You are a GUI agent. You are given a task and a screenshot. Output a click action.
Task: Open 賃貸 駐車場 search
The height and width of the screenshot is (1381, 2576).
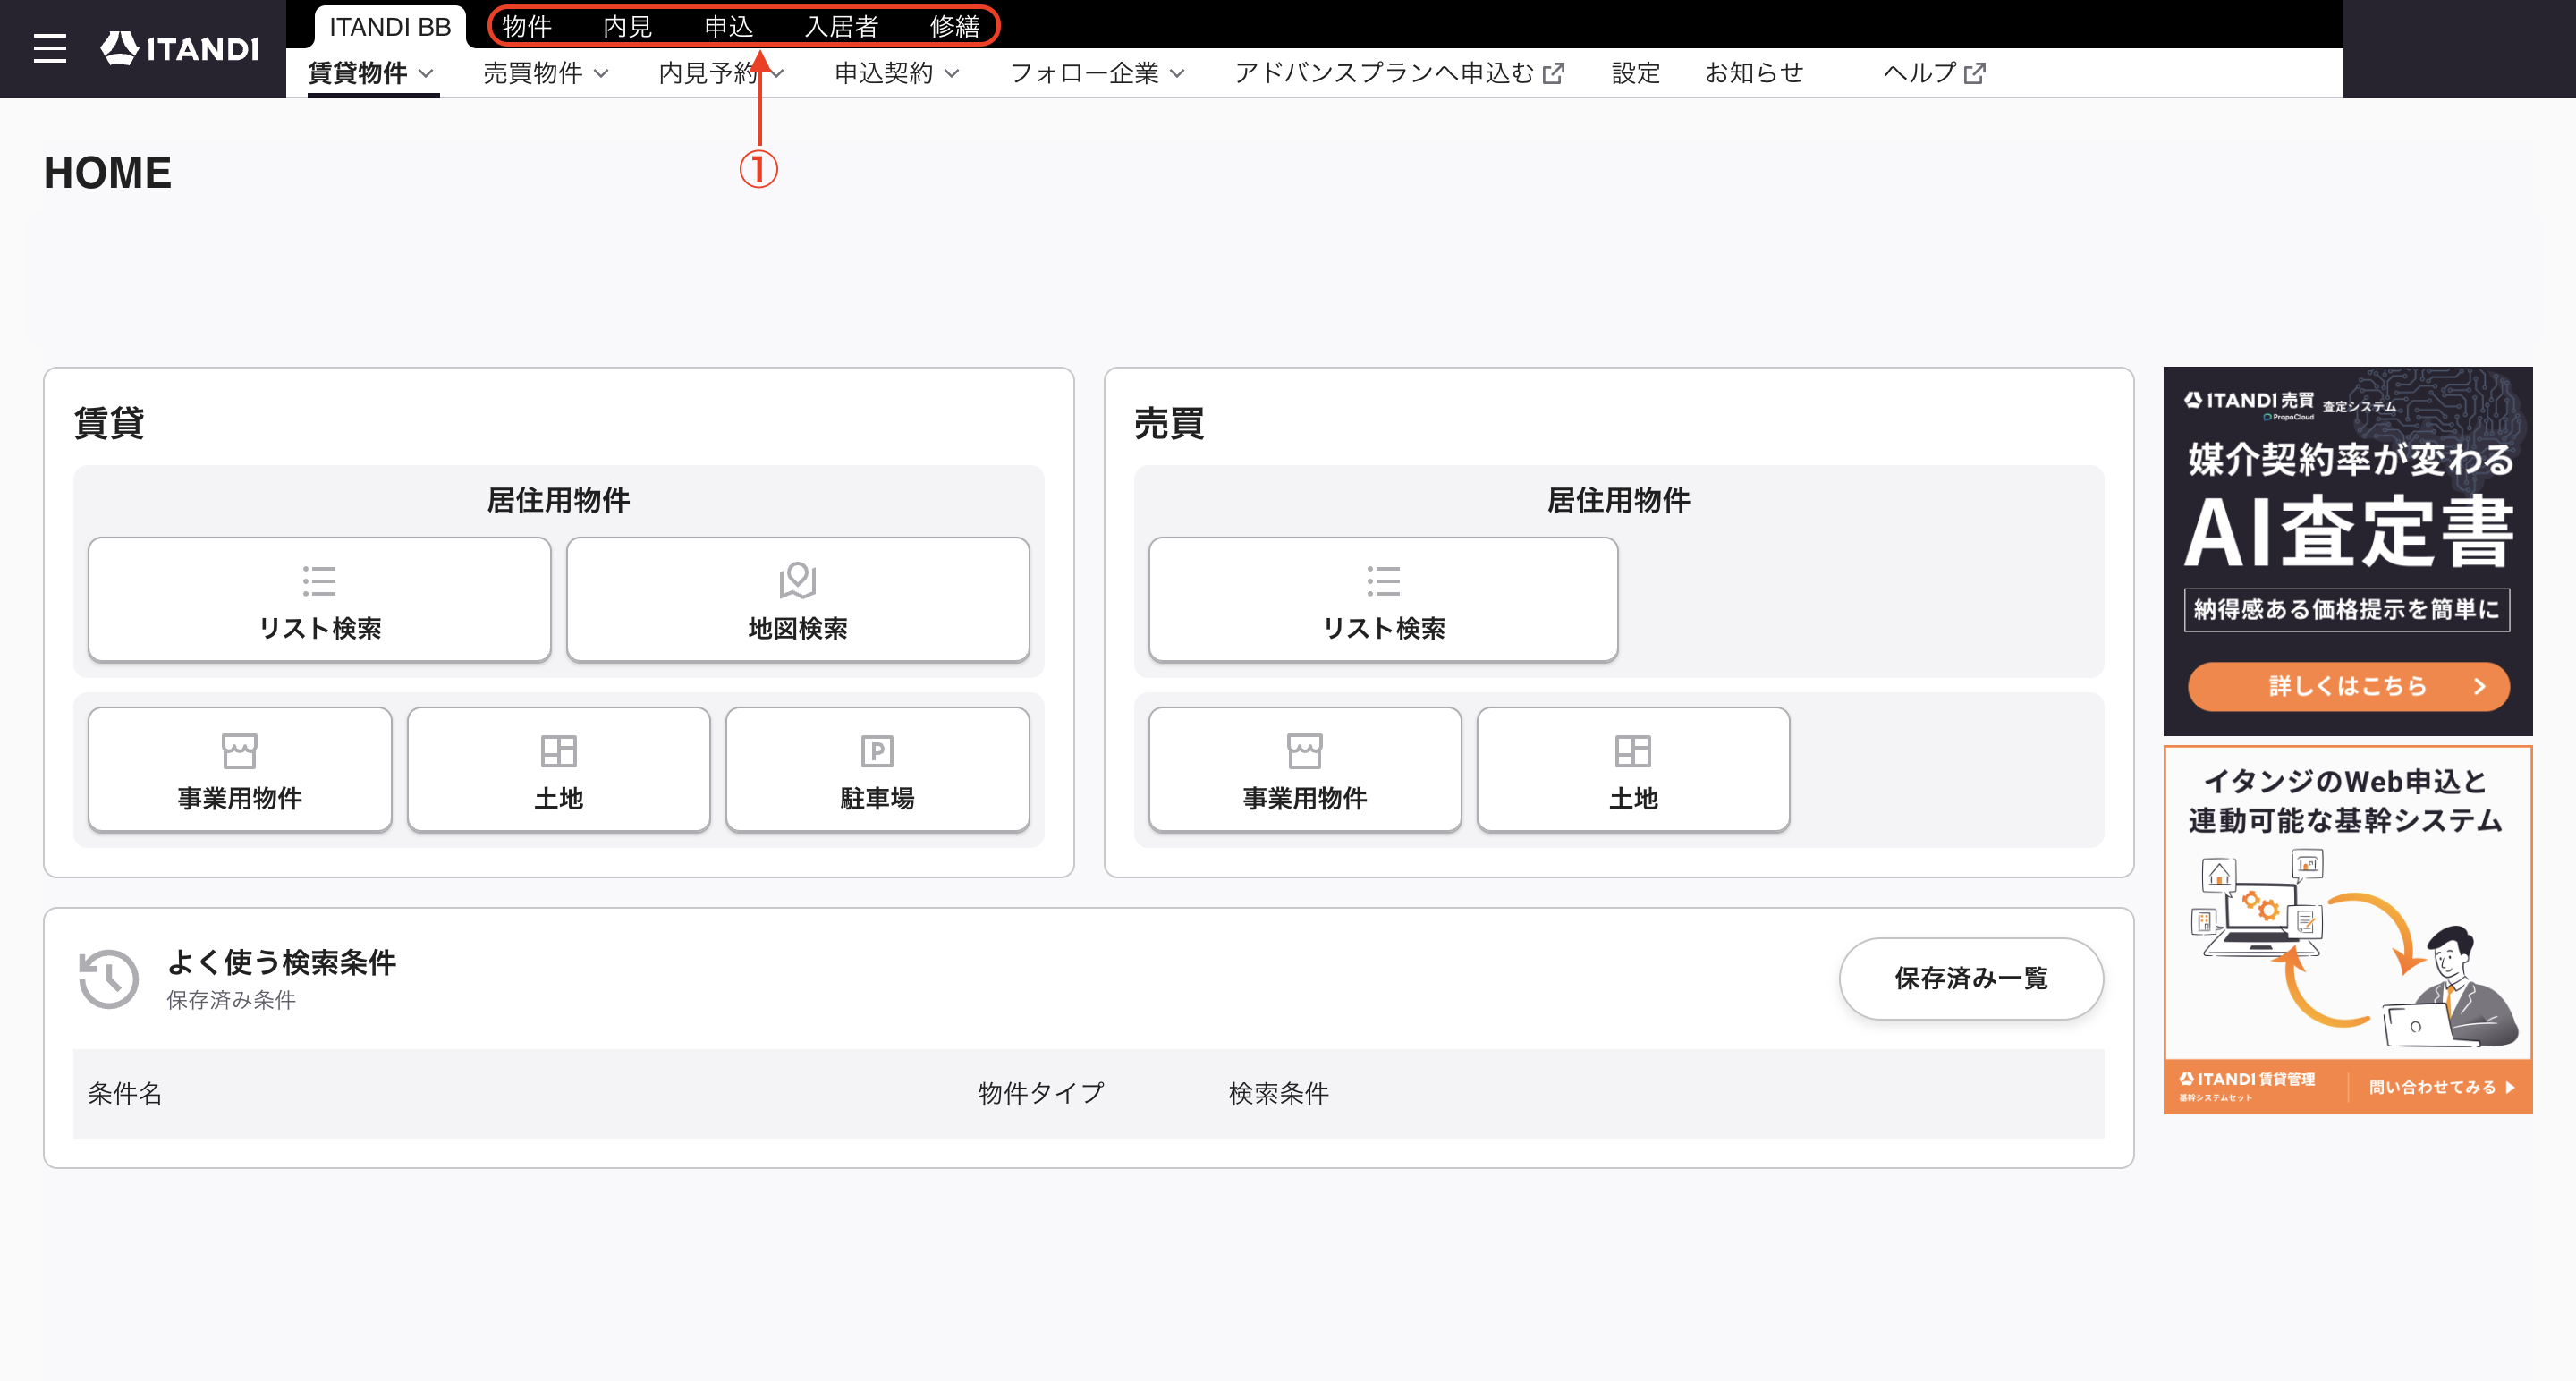tap(878, 769)
